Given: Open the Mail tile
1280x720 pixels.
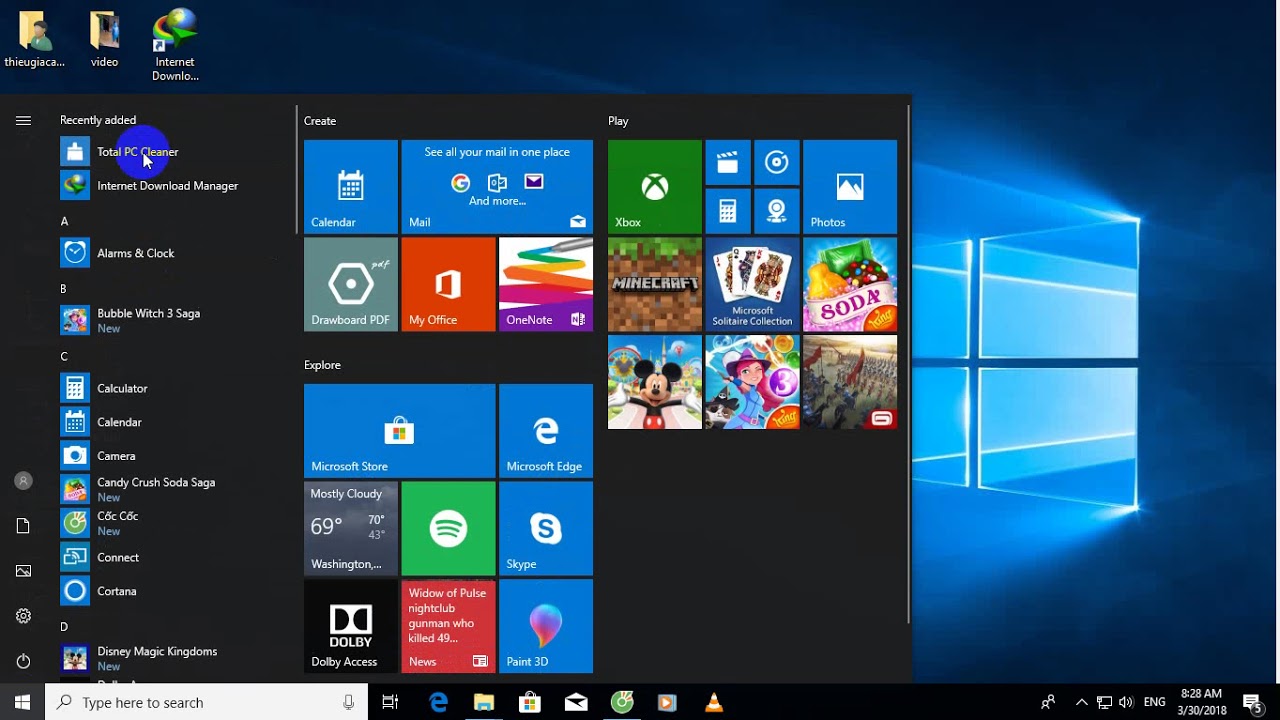Looking at the screenshot, I should [497, 187].
